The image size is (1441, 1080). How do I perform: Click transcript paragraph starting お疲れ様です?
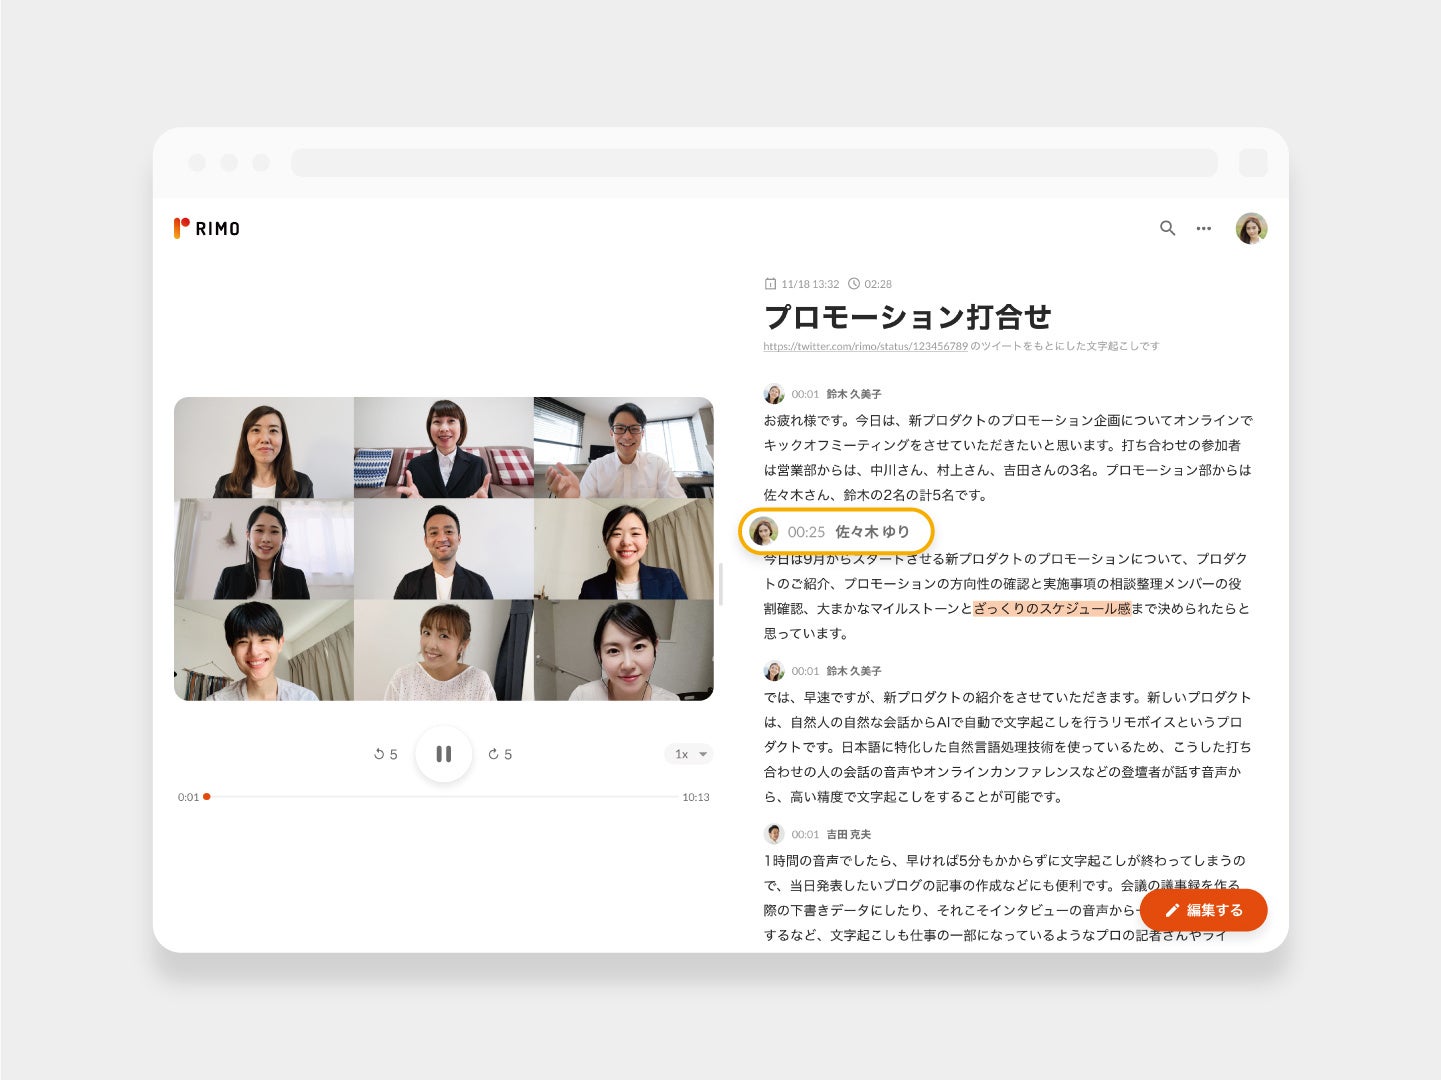(x=1008, y=457)
